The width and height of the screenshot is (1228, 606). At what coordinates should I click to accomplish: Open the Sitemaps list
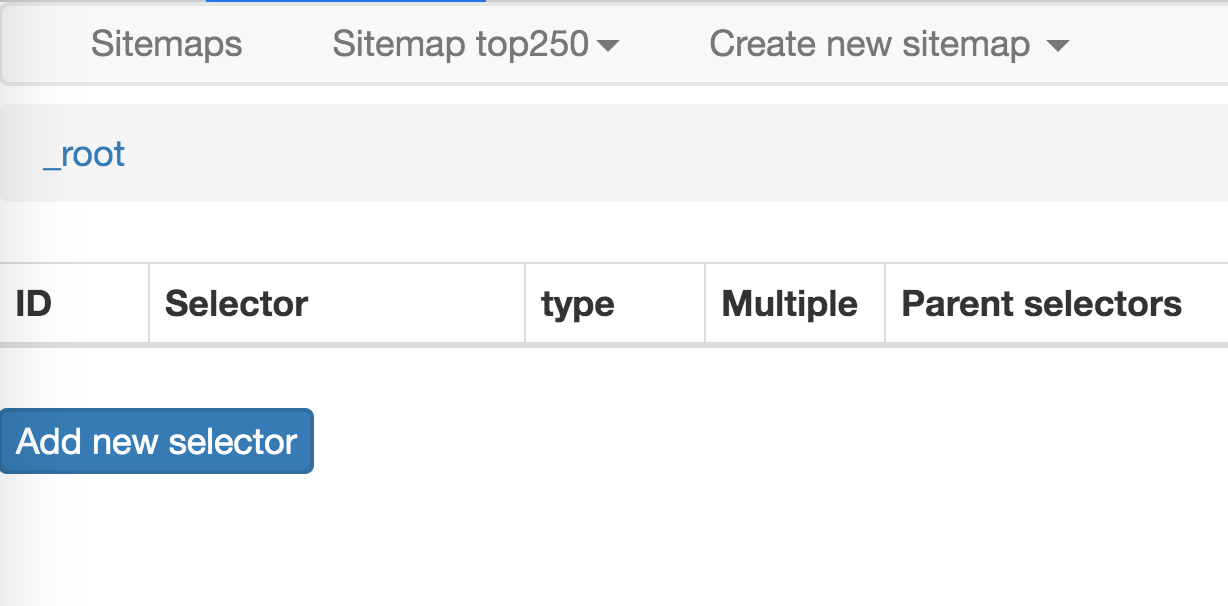click(166, 44)
